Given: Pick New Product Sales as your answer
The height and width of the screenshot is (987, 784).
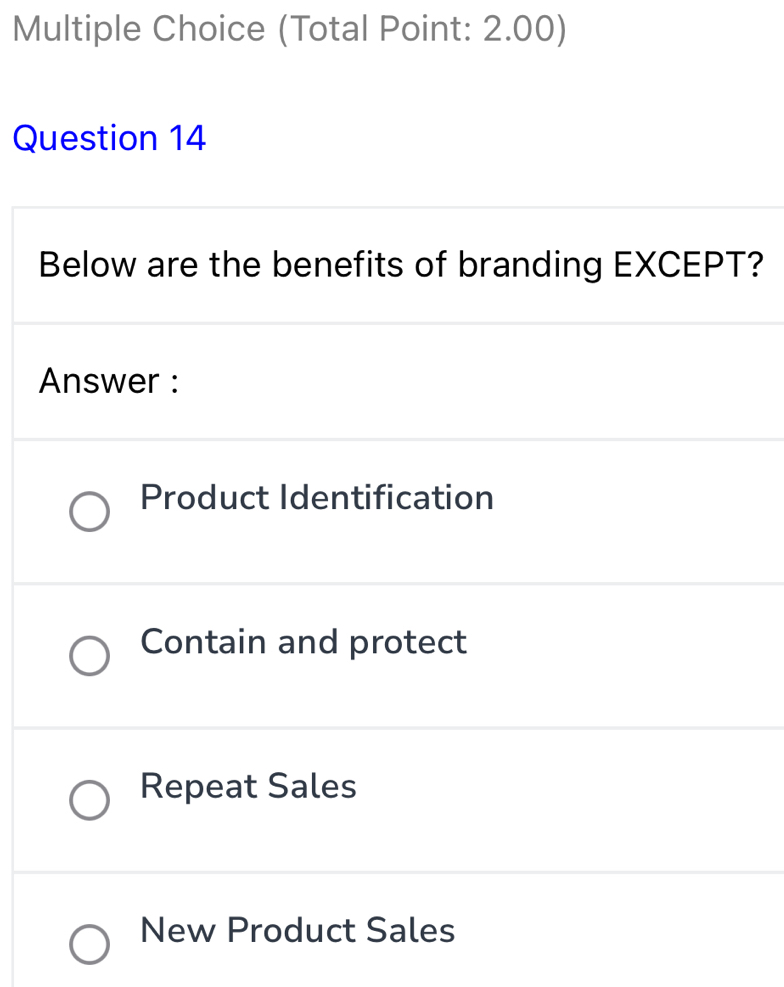Looking at the screenshot, I should tap(89, 944).
